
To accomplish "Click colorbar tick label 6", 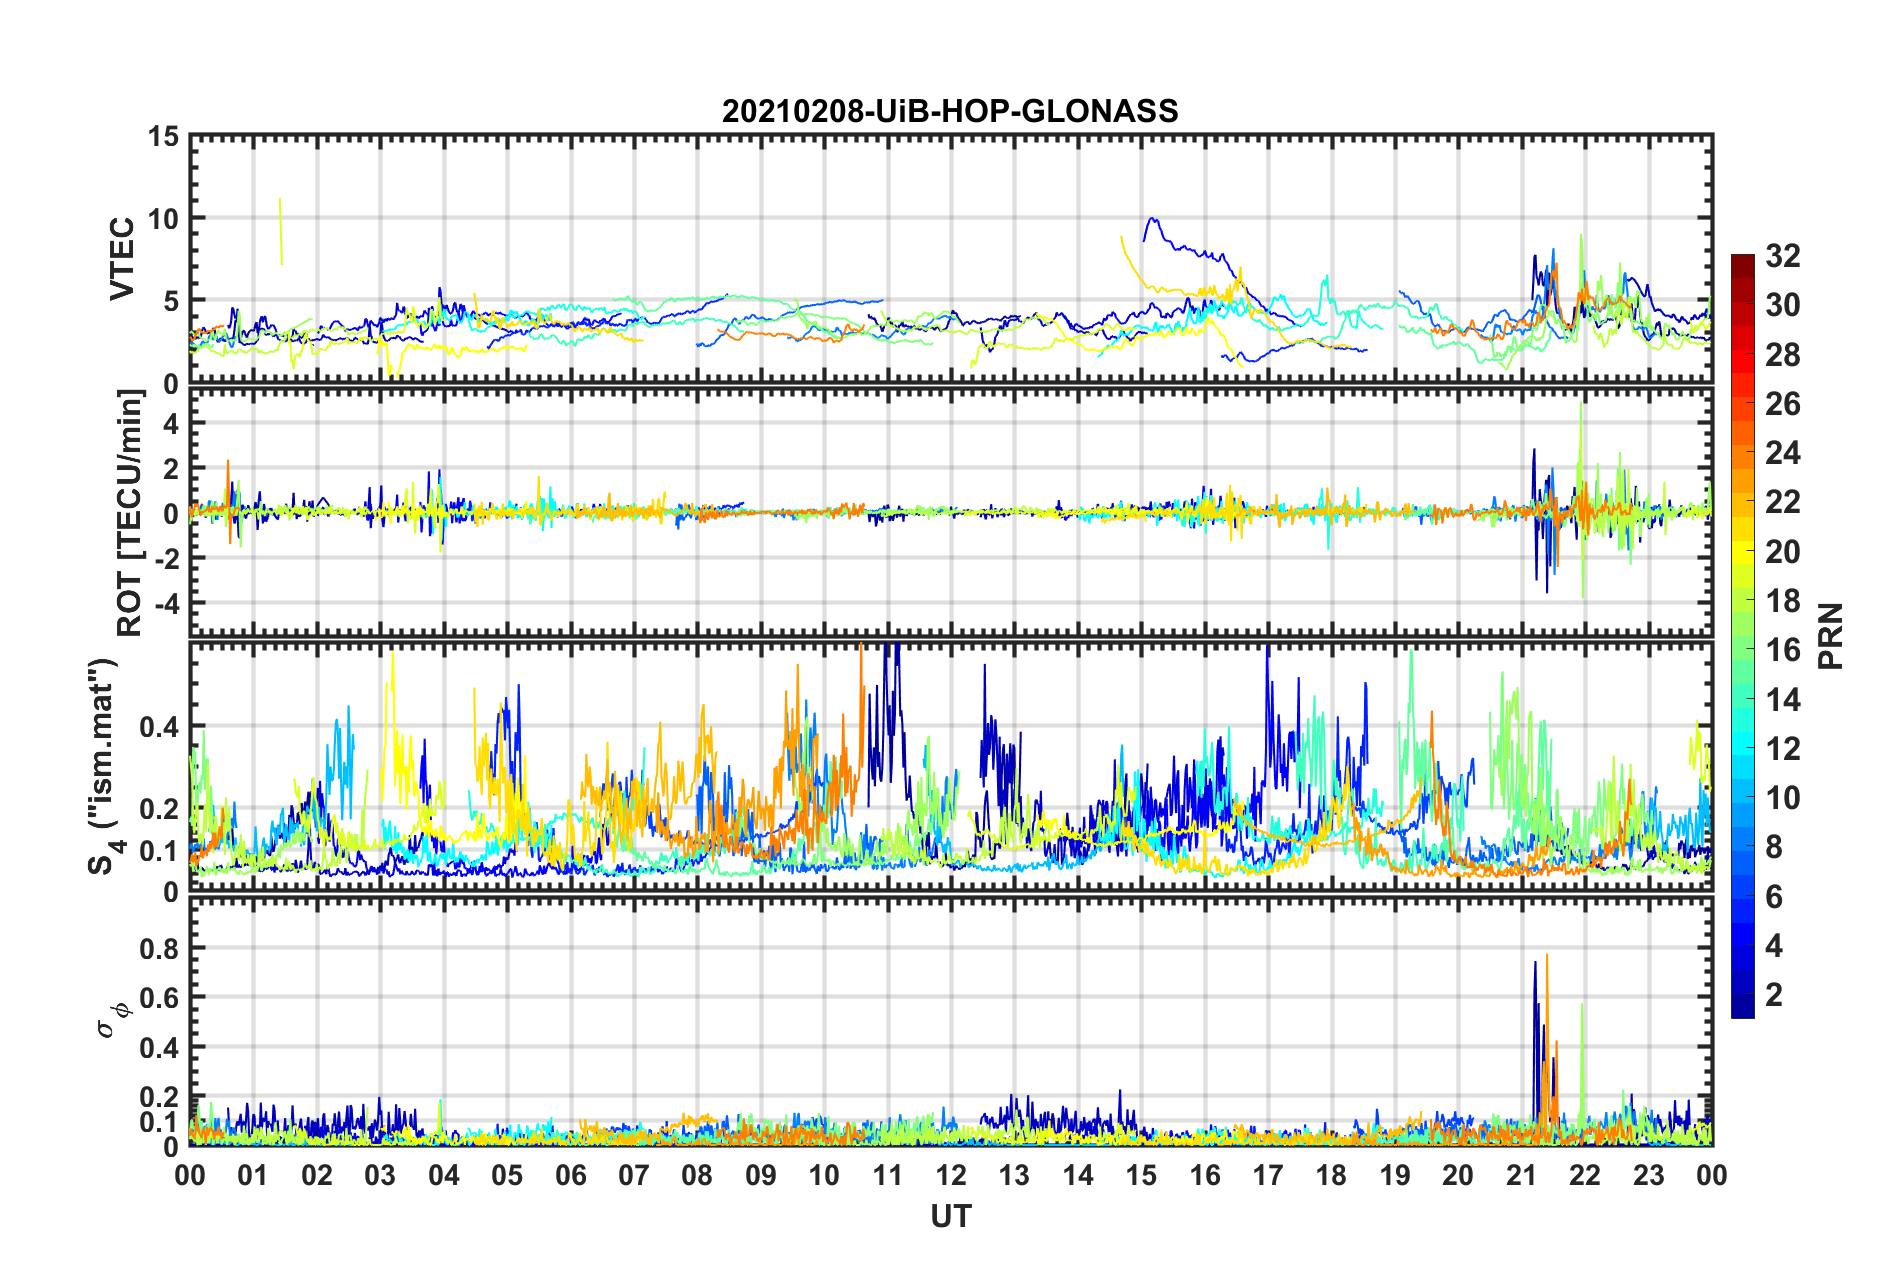I will click(x=1774, y=897).
